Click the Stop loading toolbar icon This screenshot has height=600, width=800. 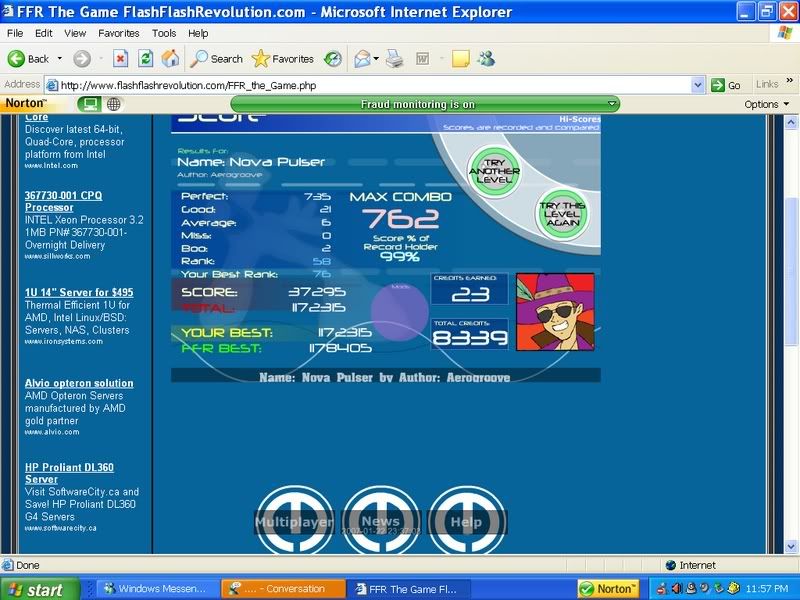120,59
